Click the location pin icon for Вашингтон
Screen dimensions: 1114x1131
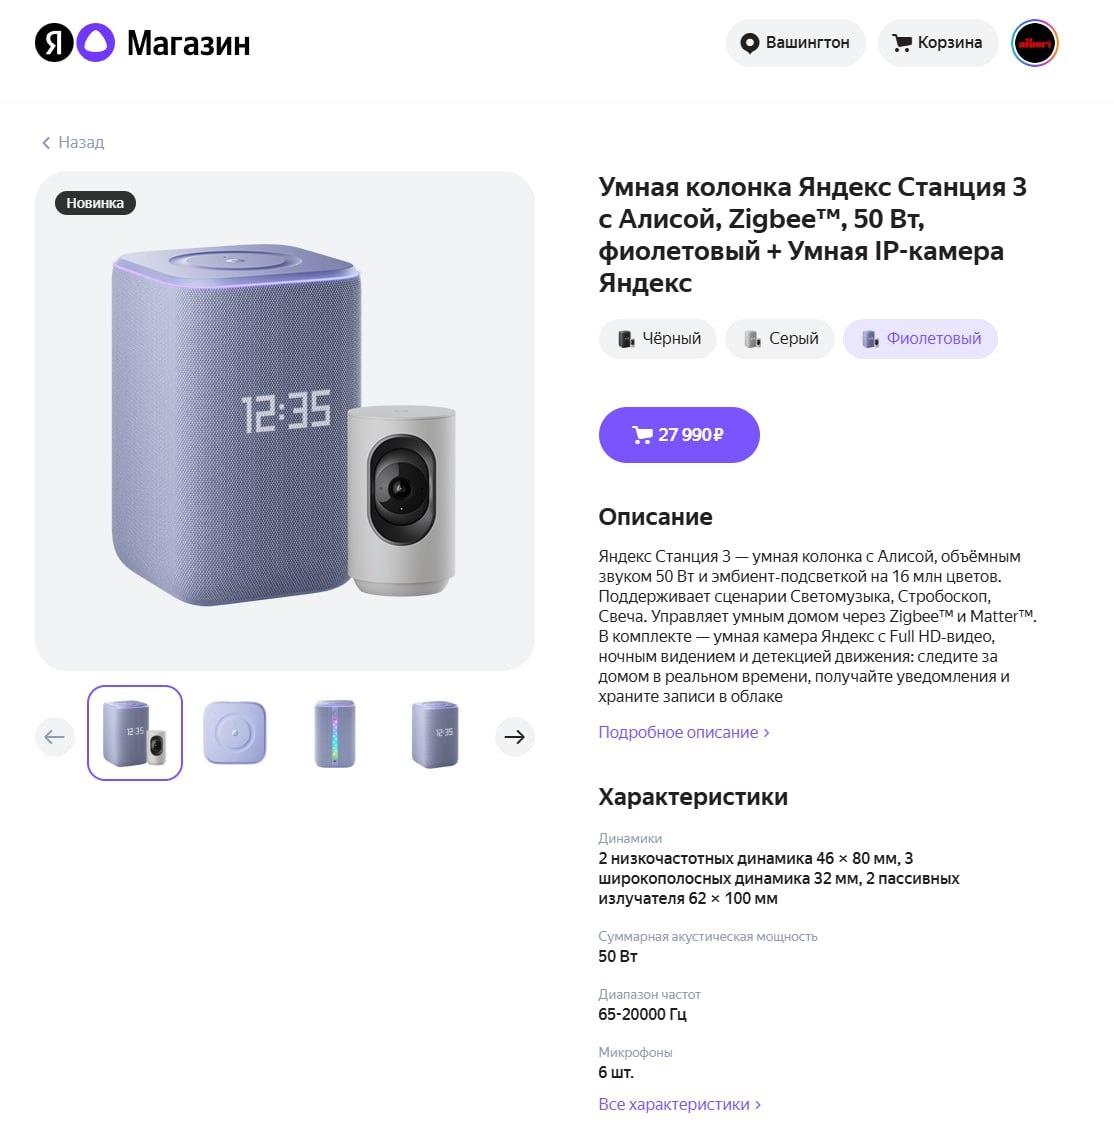(x=750, y=43)
